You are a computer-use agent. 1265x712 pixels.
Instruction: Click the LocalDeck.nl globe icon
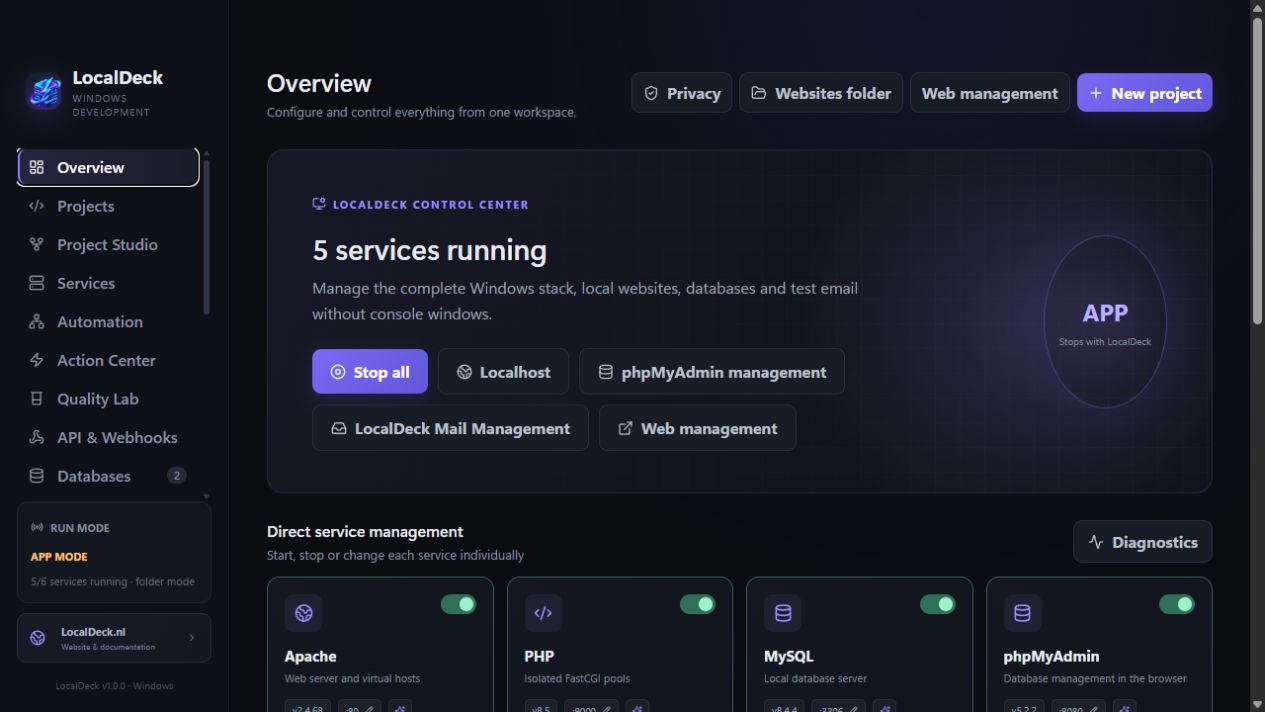coord(38,638)
